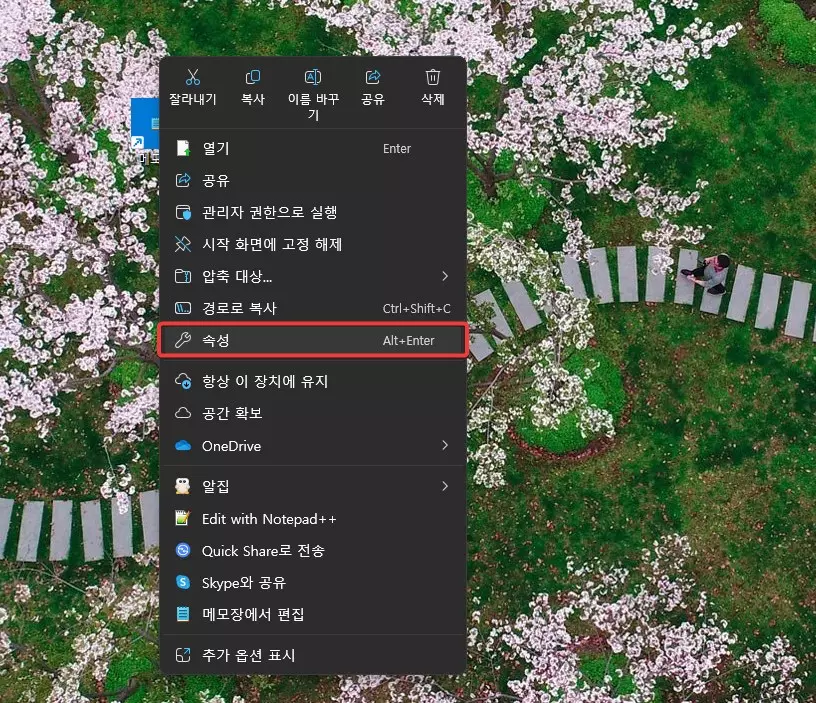Screen dimensions: 816x703
Task: Click the OneDrive cloud icon
Action: click(184, 446)
